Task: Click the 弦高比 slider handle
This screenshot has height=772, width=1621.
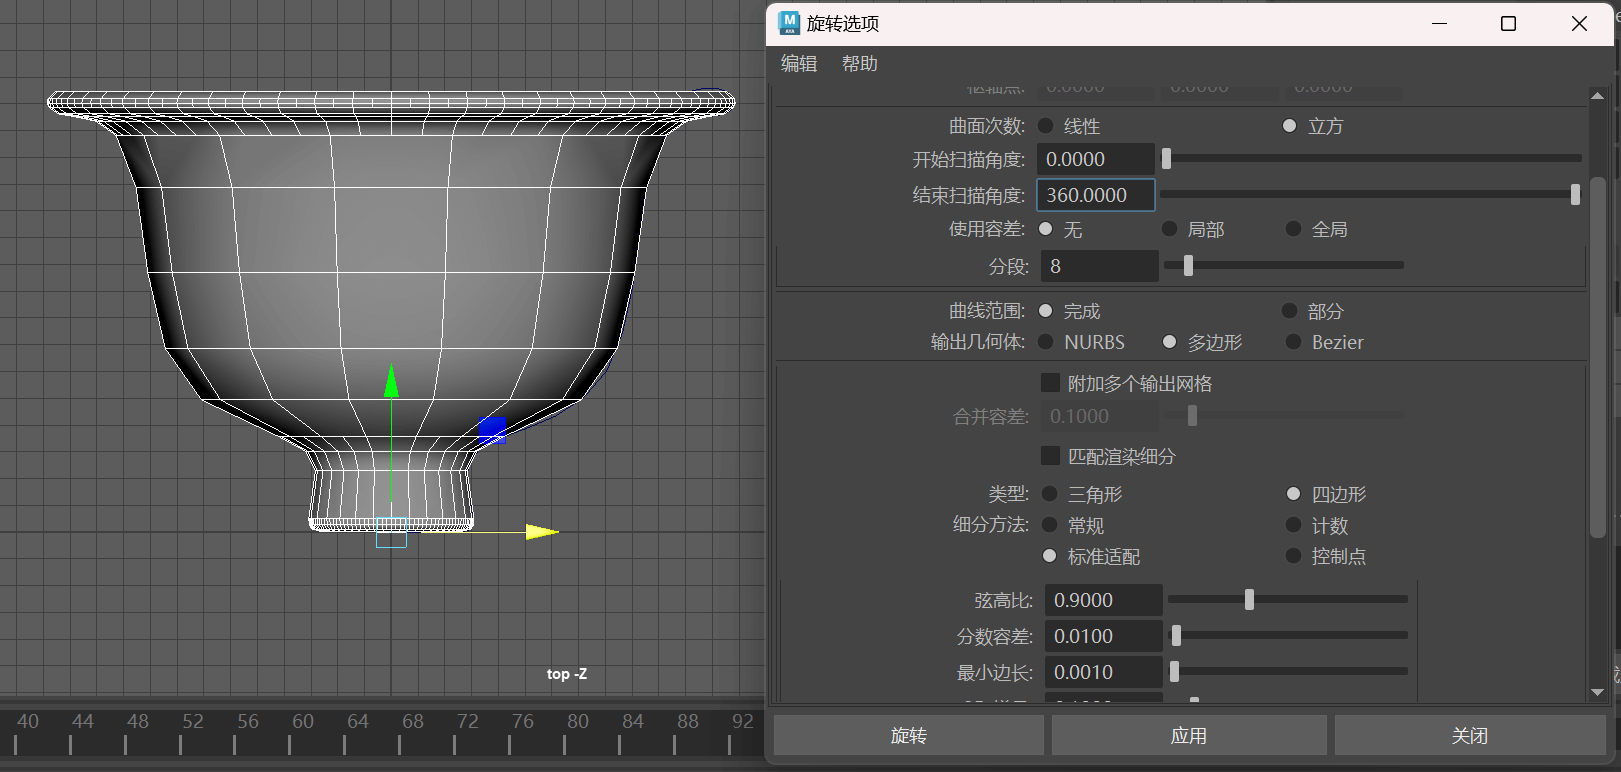Action: pyautogui.click(x=1249, y=599)
